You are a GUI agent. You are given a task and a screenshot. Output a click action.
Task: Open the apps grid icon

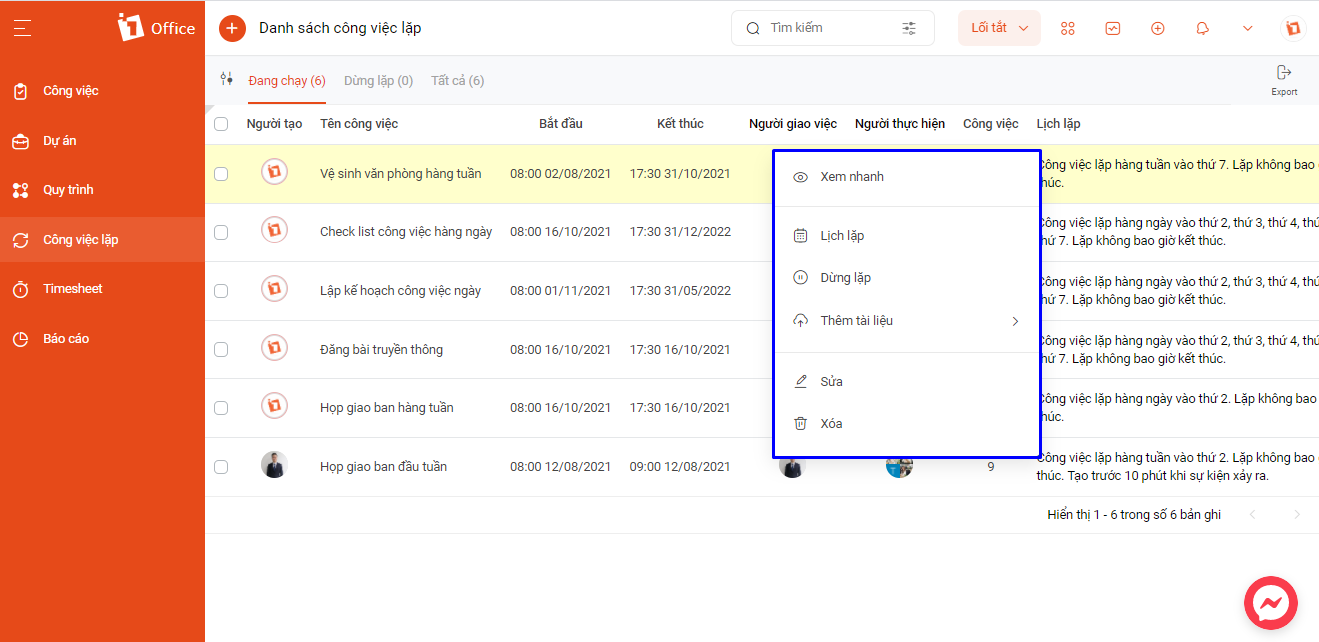point(1068,28)
